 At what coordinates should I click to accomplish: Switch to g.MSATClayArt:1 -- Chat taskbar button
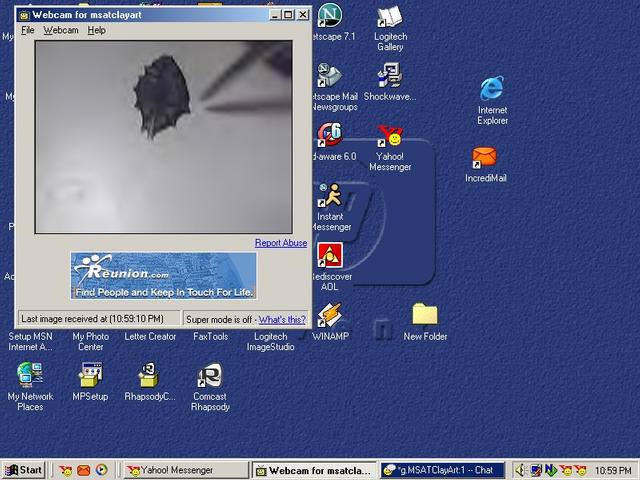(443, 471)
